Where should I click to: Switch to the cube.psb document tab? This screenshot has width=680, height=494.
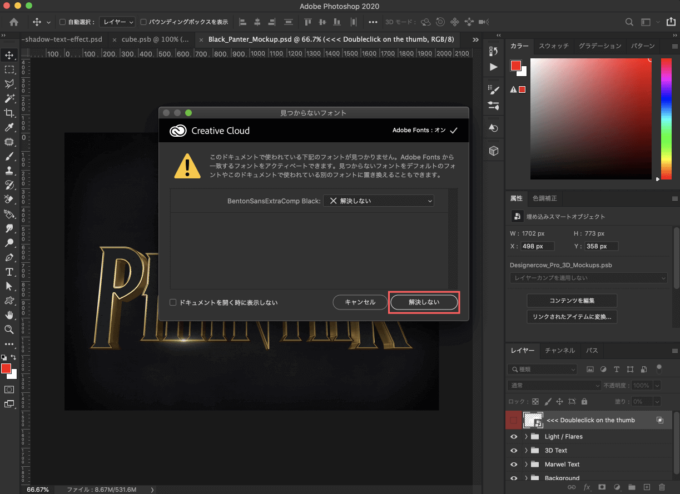(x=155, y=39)
